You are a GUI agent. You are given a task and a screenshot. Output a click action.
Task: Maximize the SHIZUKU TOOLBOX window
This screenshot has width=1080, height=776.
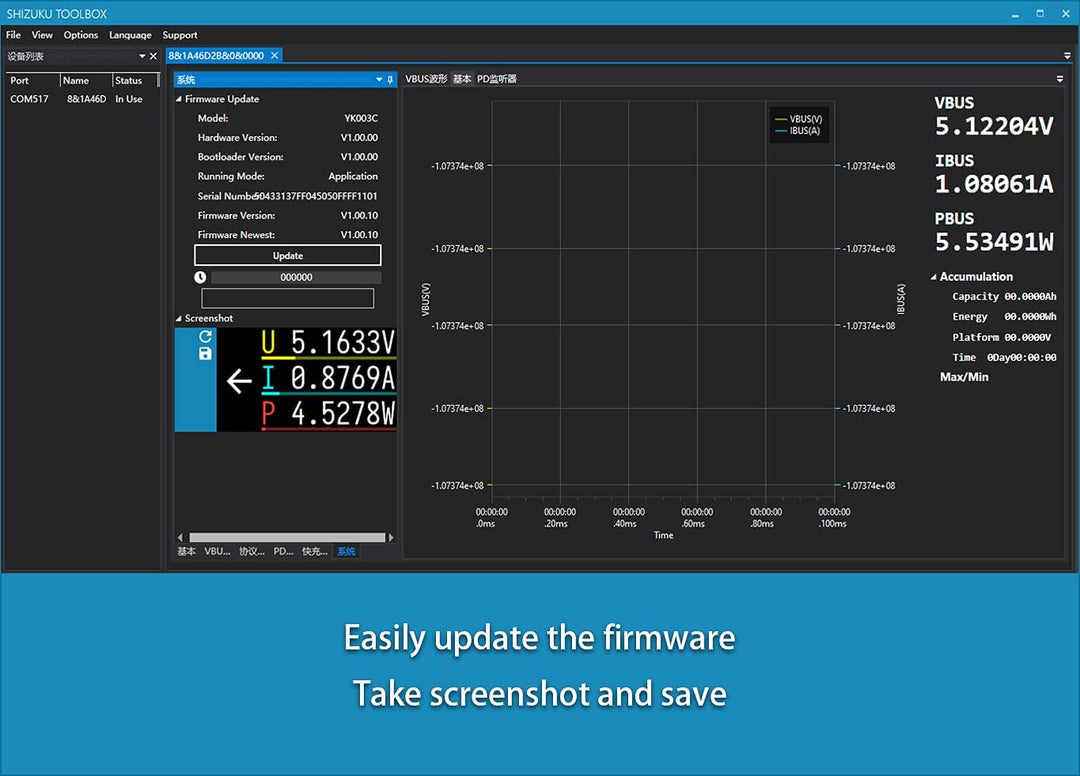[x=1040, y=13]
